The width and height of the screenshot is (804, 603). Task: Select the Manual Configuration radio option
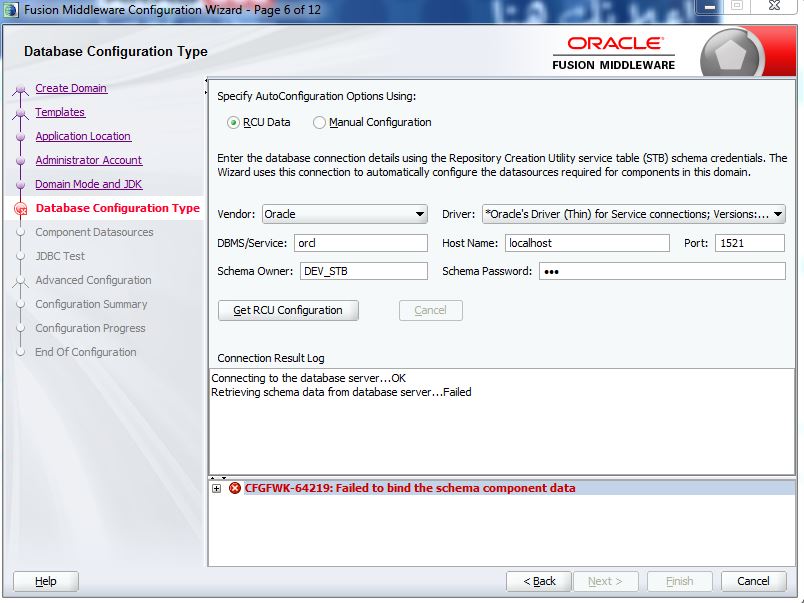click(320, 123)
